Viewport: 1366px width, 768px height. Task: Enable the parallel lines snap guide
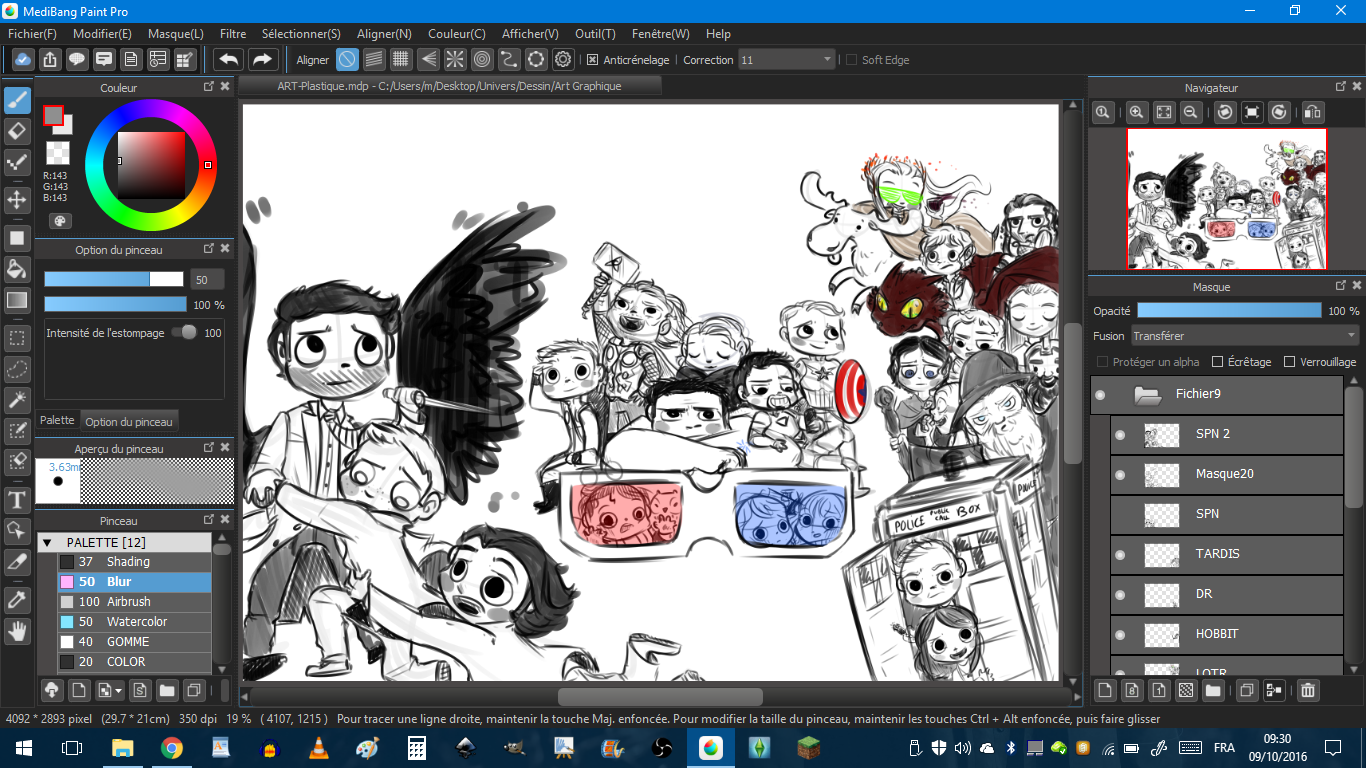pyautogui.click(x=374, y=60)
